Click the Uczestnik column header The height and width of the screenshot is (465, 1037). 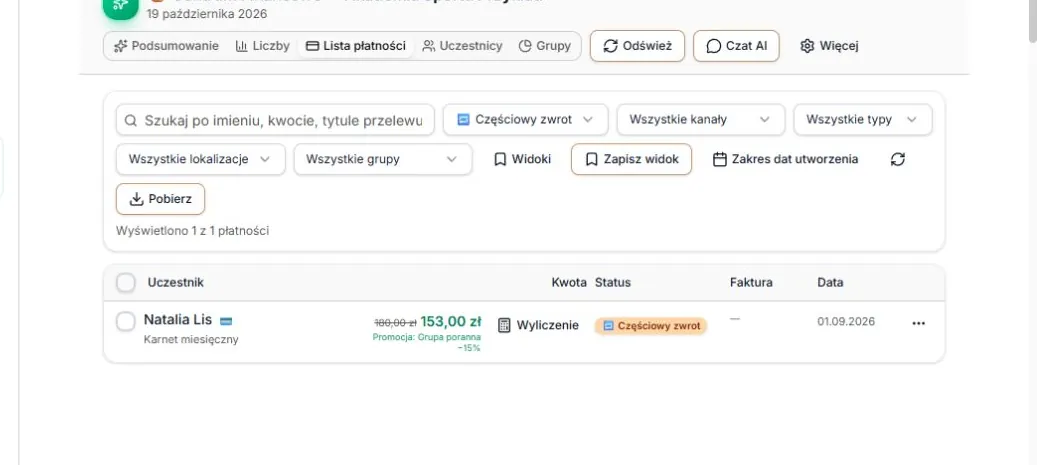coord(175,282)
